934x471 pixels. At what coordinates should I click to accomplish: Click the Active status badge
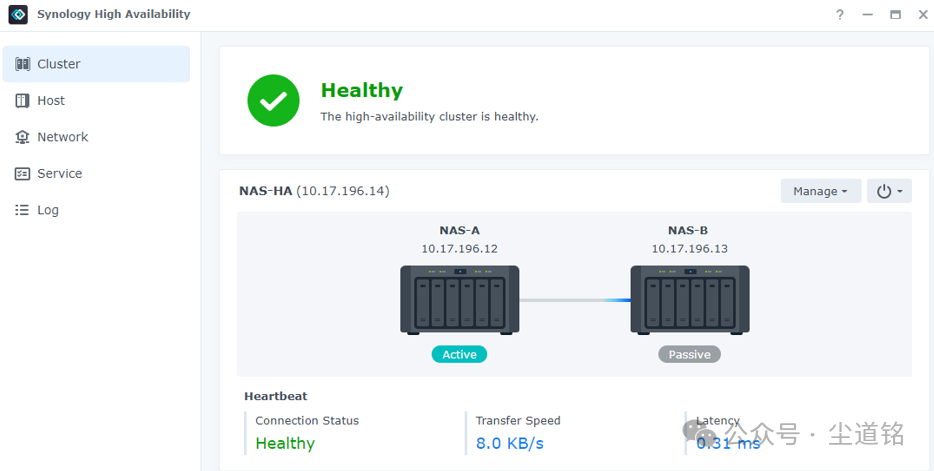459,354
